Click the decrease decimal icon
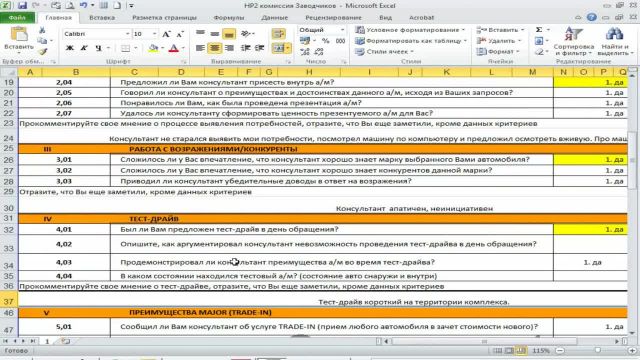The width and height of the screenshot is (640, 360). point(319,51)
